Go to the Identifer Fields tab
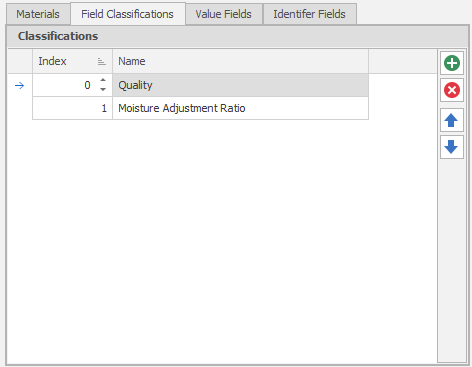This screenshot has height=367, width=472. (x=310, y=14)
